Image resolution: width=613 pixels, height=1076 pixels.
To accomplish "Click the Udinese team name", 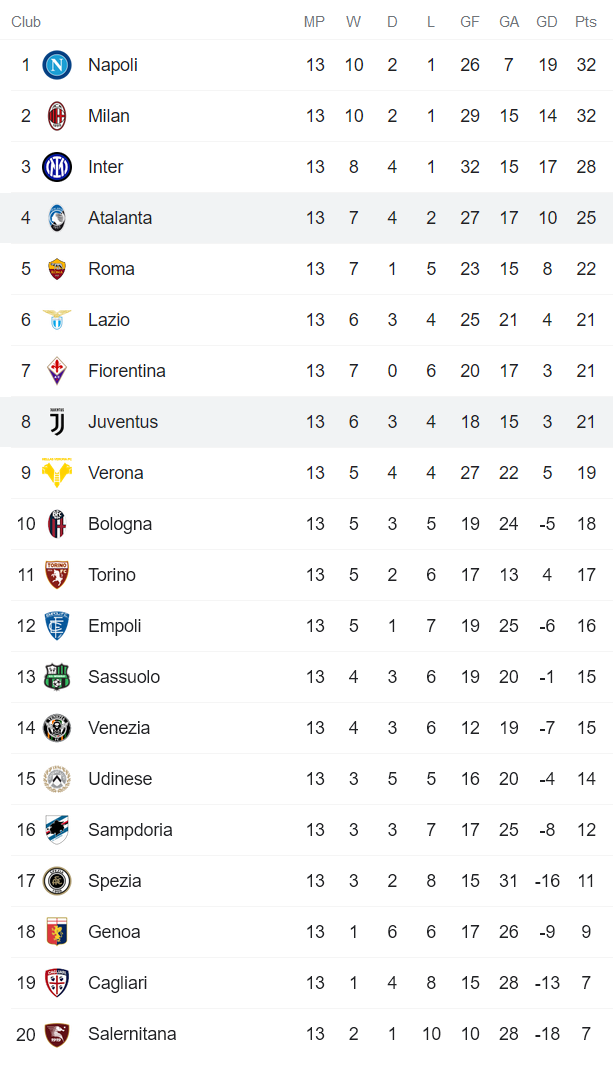I will click(120, 779).
